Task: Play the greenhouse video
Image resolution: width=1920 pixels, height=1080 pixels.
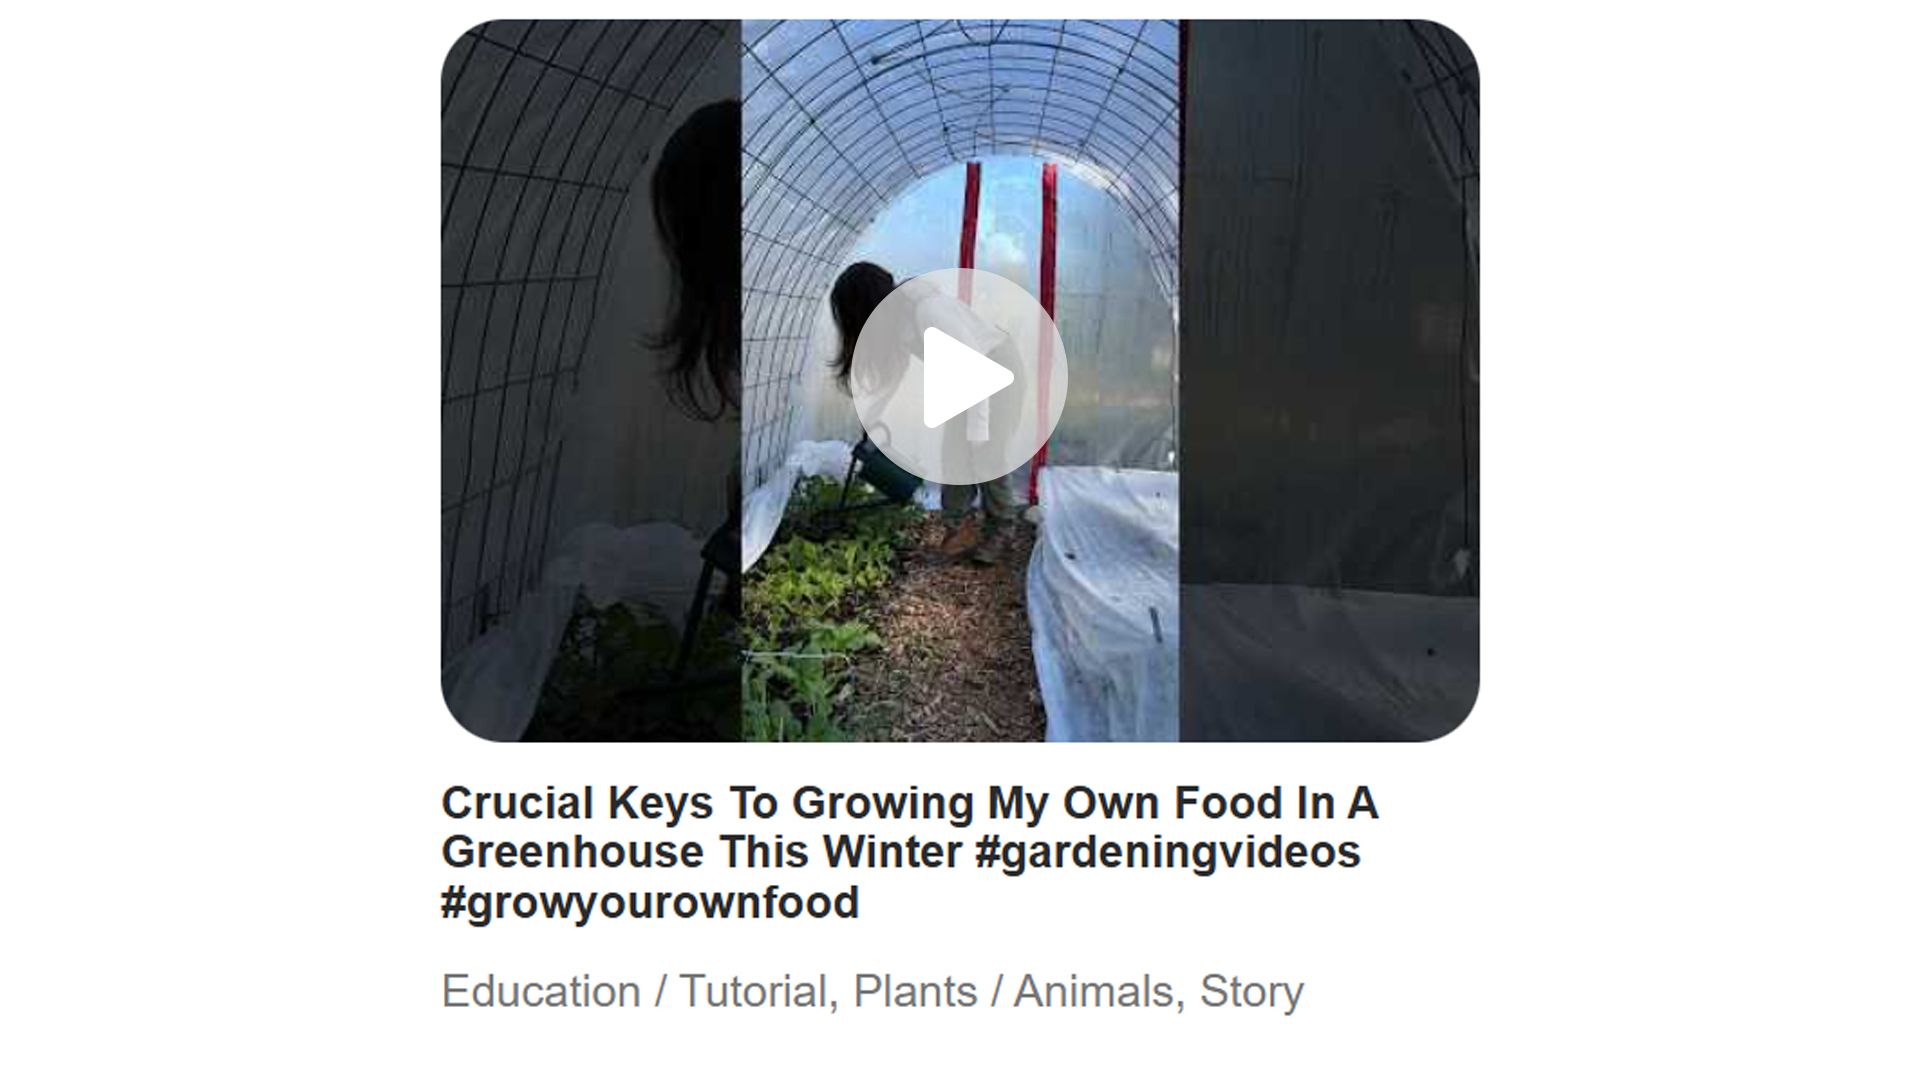Action: [x=960, y=377]
